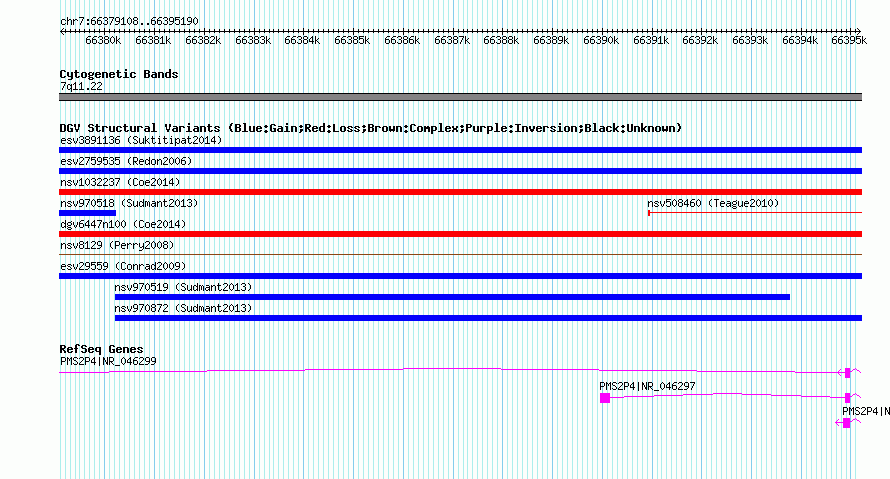Open the nsv970518 (Sudmant2013) label
Viewport: 890px width, 479px height.
coord(129,203)
